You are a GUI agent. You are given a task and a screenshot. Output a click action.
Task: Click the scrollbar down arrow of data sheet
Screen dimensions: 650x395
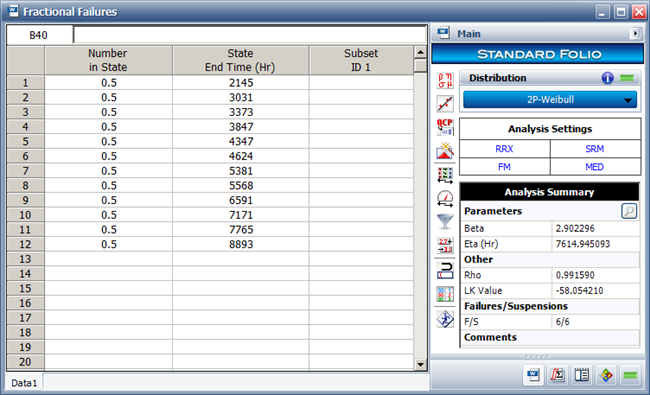coord(420,364)
